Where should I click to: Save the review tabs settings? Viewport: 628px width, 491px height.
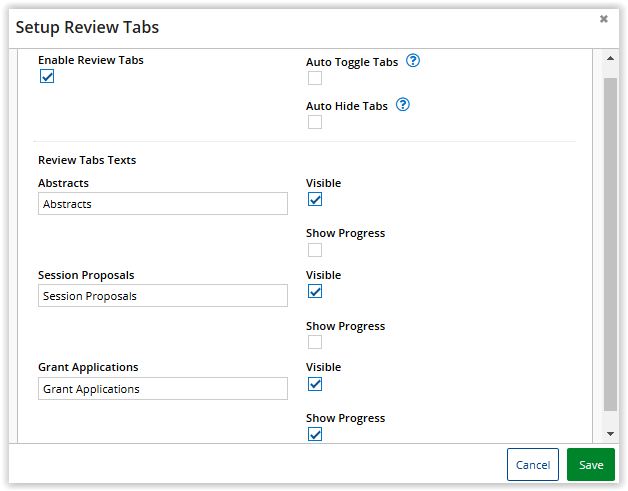click(x=591, y=465)
